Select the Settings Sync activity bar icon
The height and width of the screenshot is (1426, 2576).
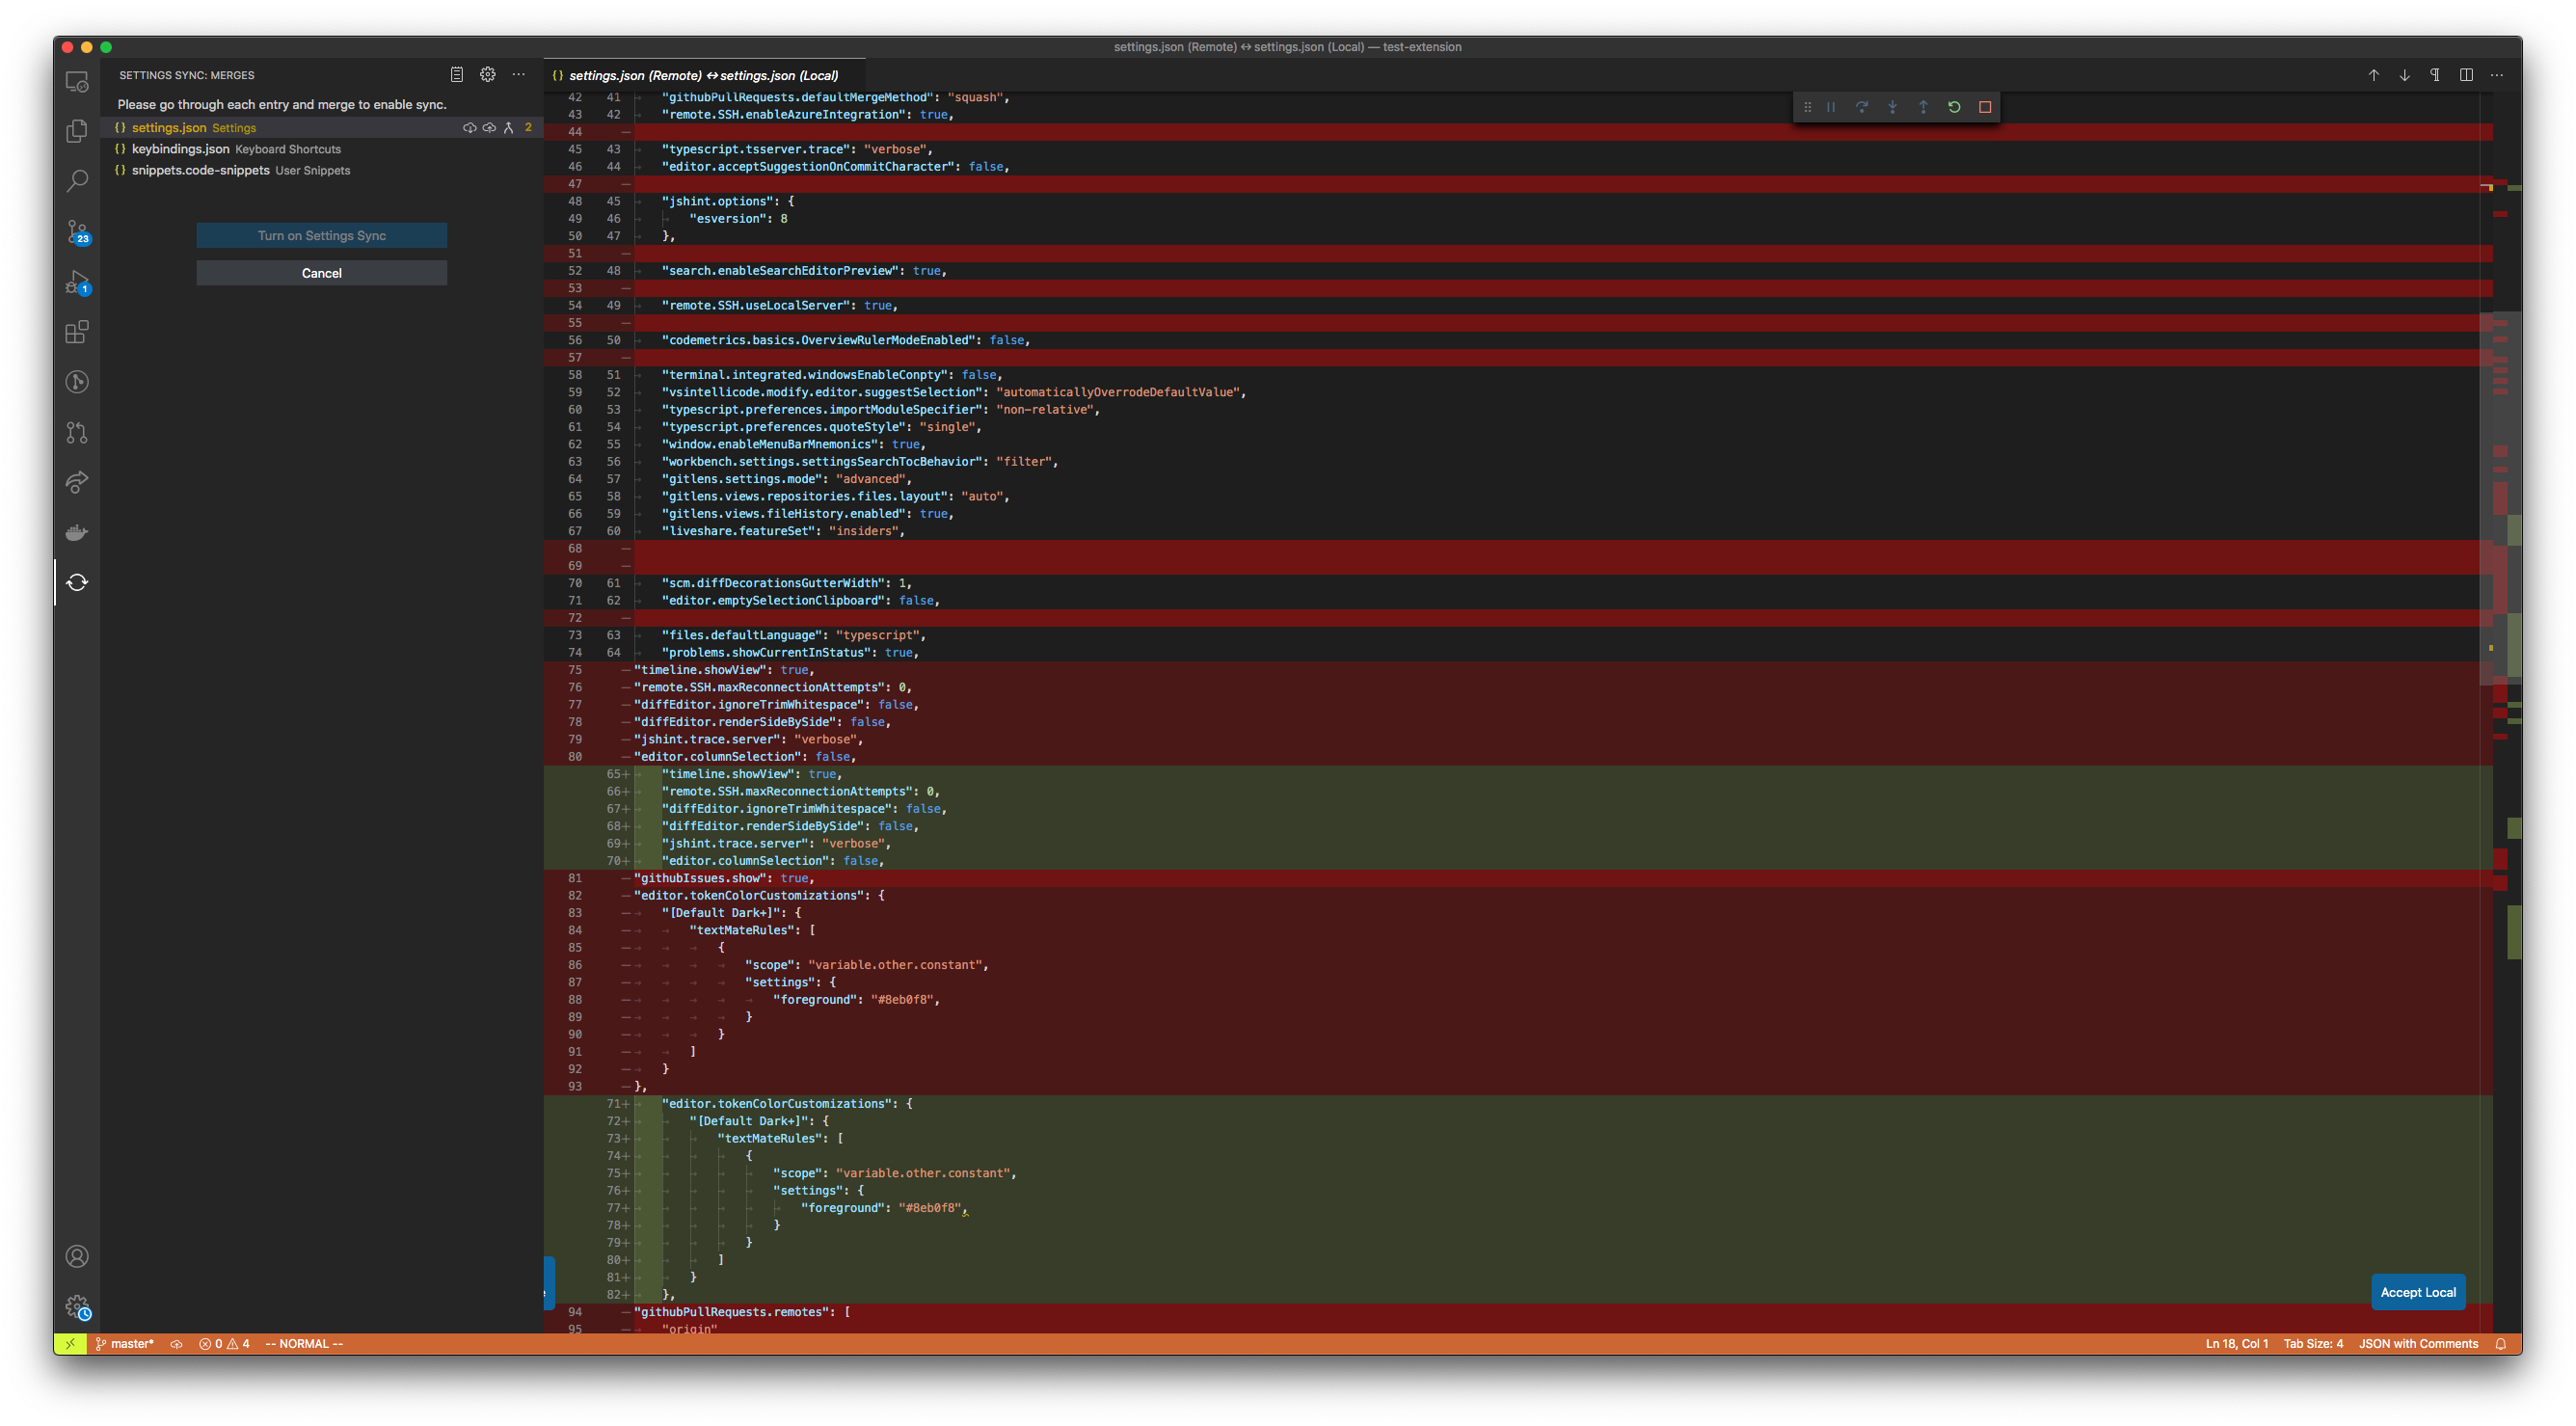[77, 583]
